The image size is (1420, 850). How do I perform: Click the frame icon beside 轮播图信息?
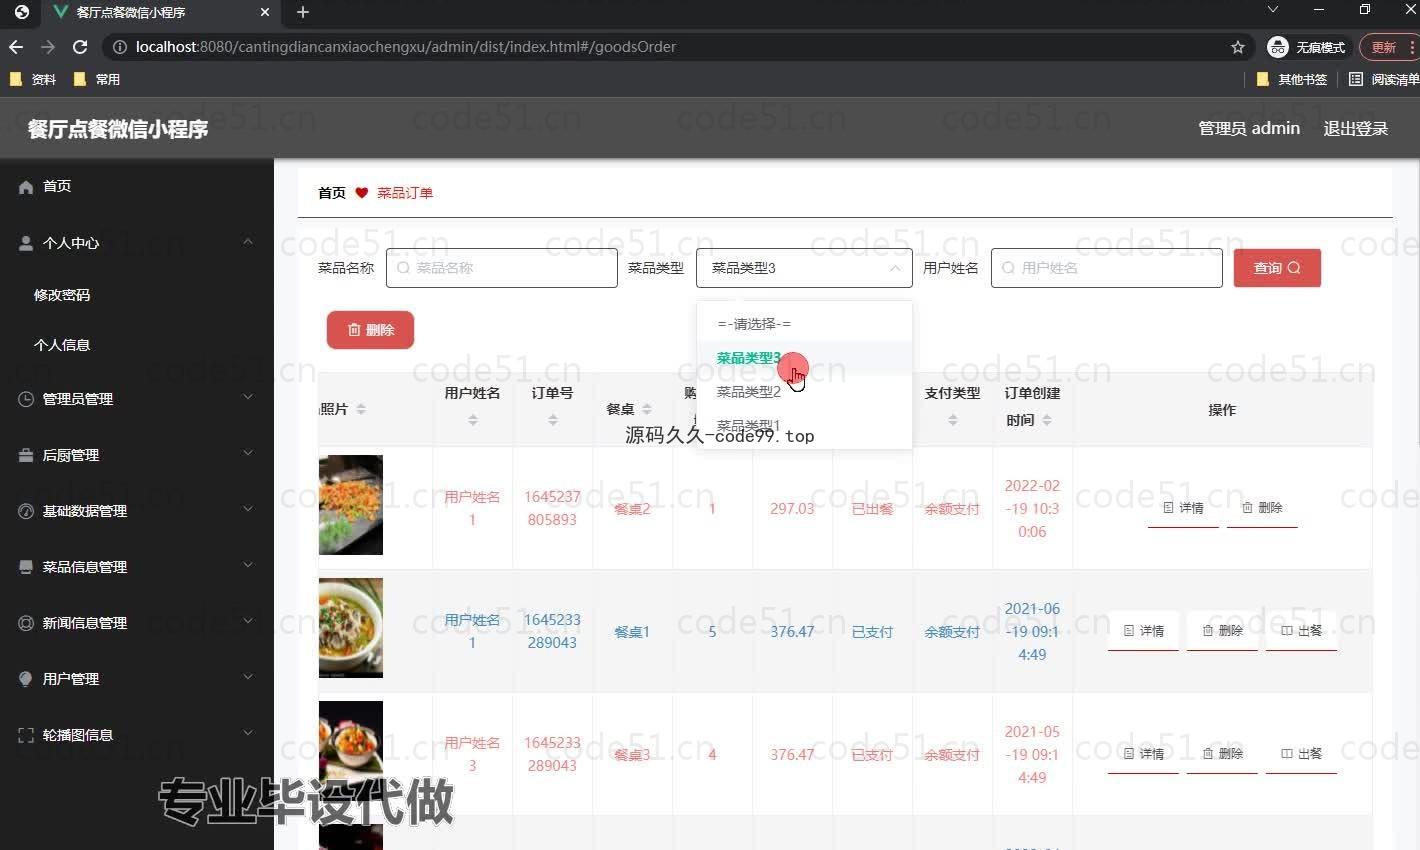(26, 735)
